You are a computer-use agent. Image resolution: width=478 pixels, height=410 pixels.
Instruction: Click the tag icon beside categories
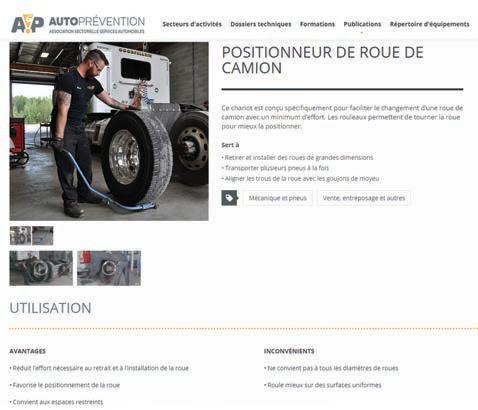tap(229, 198)
